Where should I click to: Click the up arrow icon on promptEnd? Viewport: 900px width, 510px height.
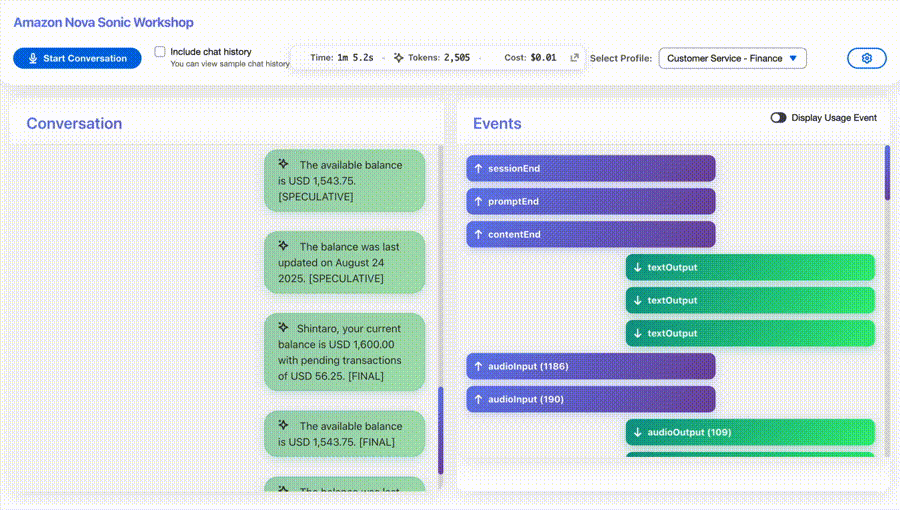[478, 201]
